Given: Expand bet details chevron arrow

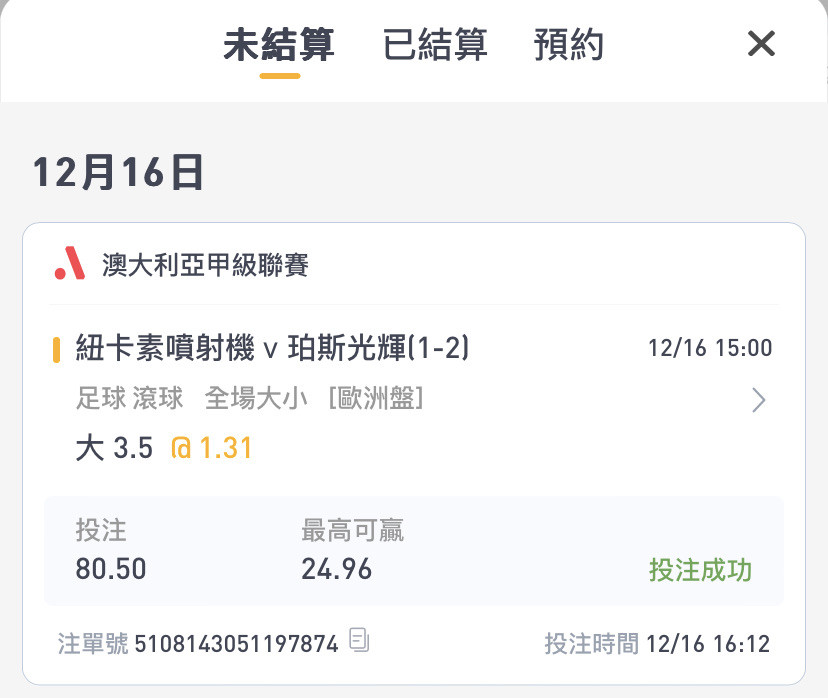Looking at the screenshot, I should click(759, 400).
